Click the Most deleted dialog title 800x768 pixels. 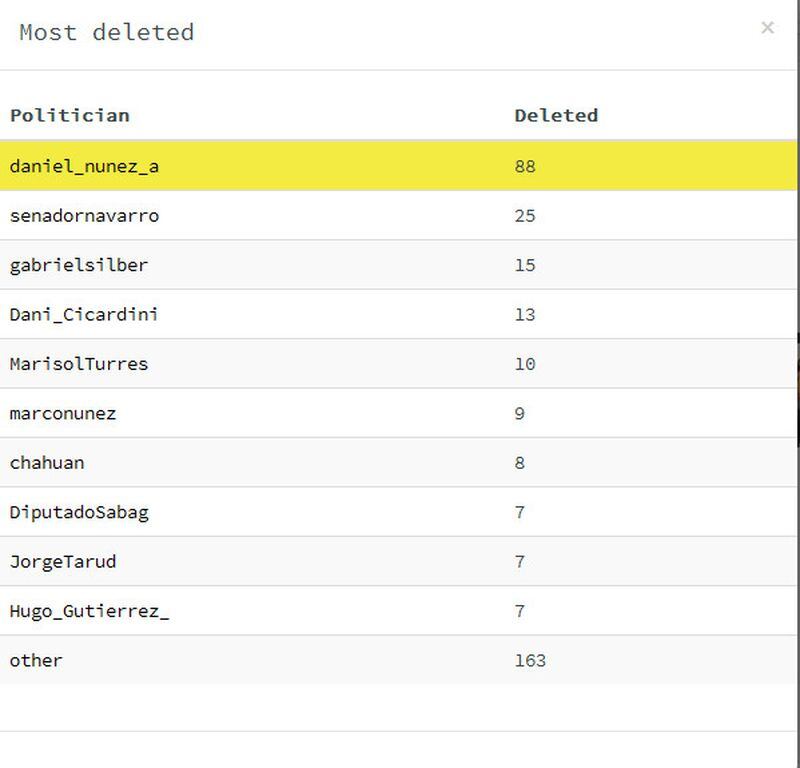tap(107, 32)
